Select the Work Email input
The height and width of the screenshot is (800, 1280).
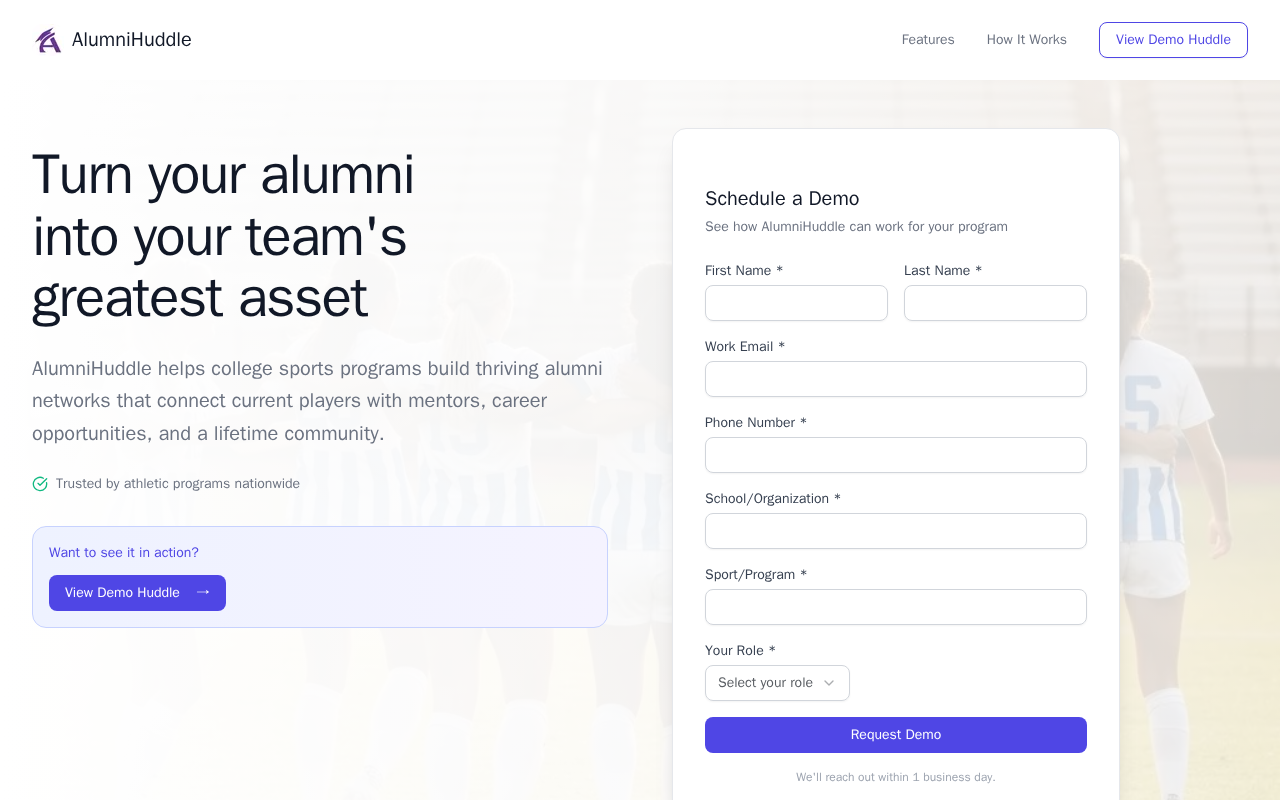tap(895, 379)
